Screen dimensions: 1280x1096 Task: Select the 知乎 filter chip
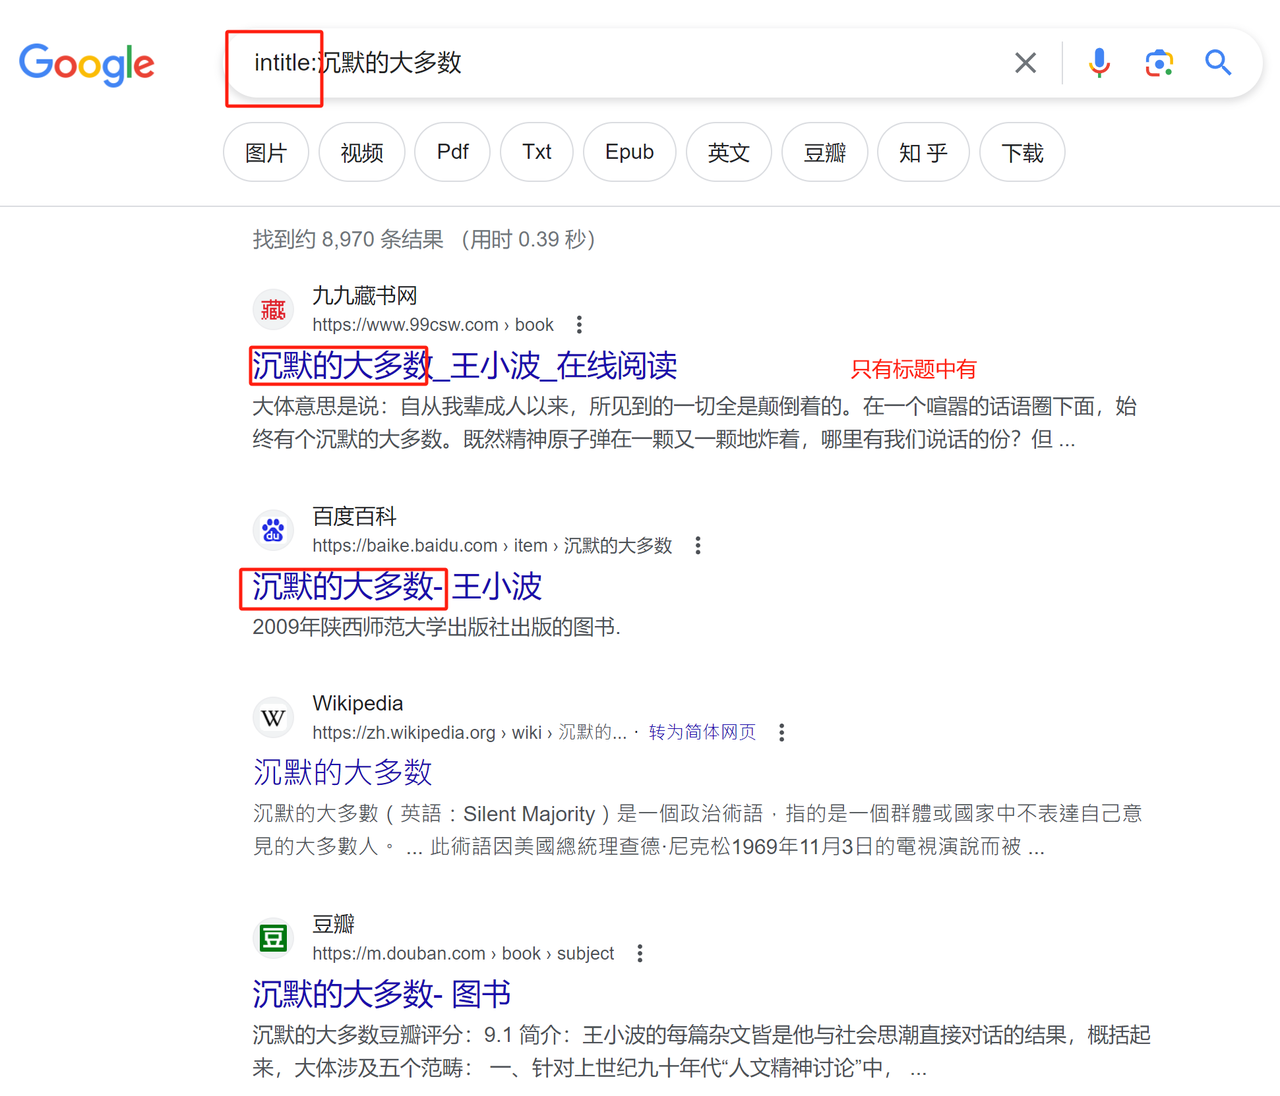tap(923, 153)
